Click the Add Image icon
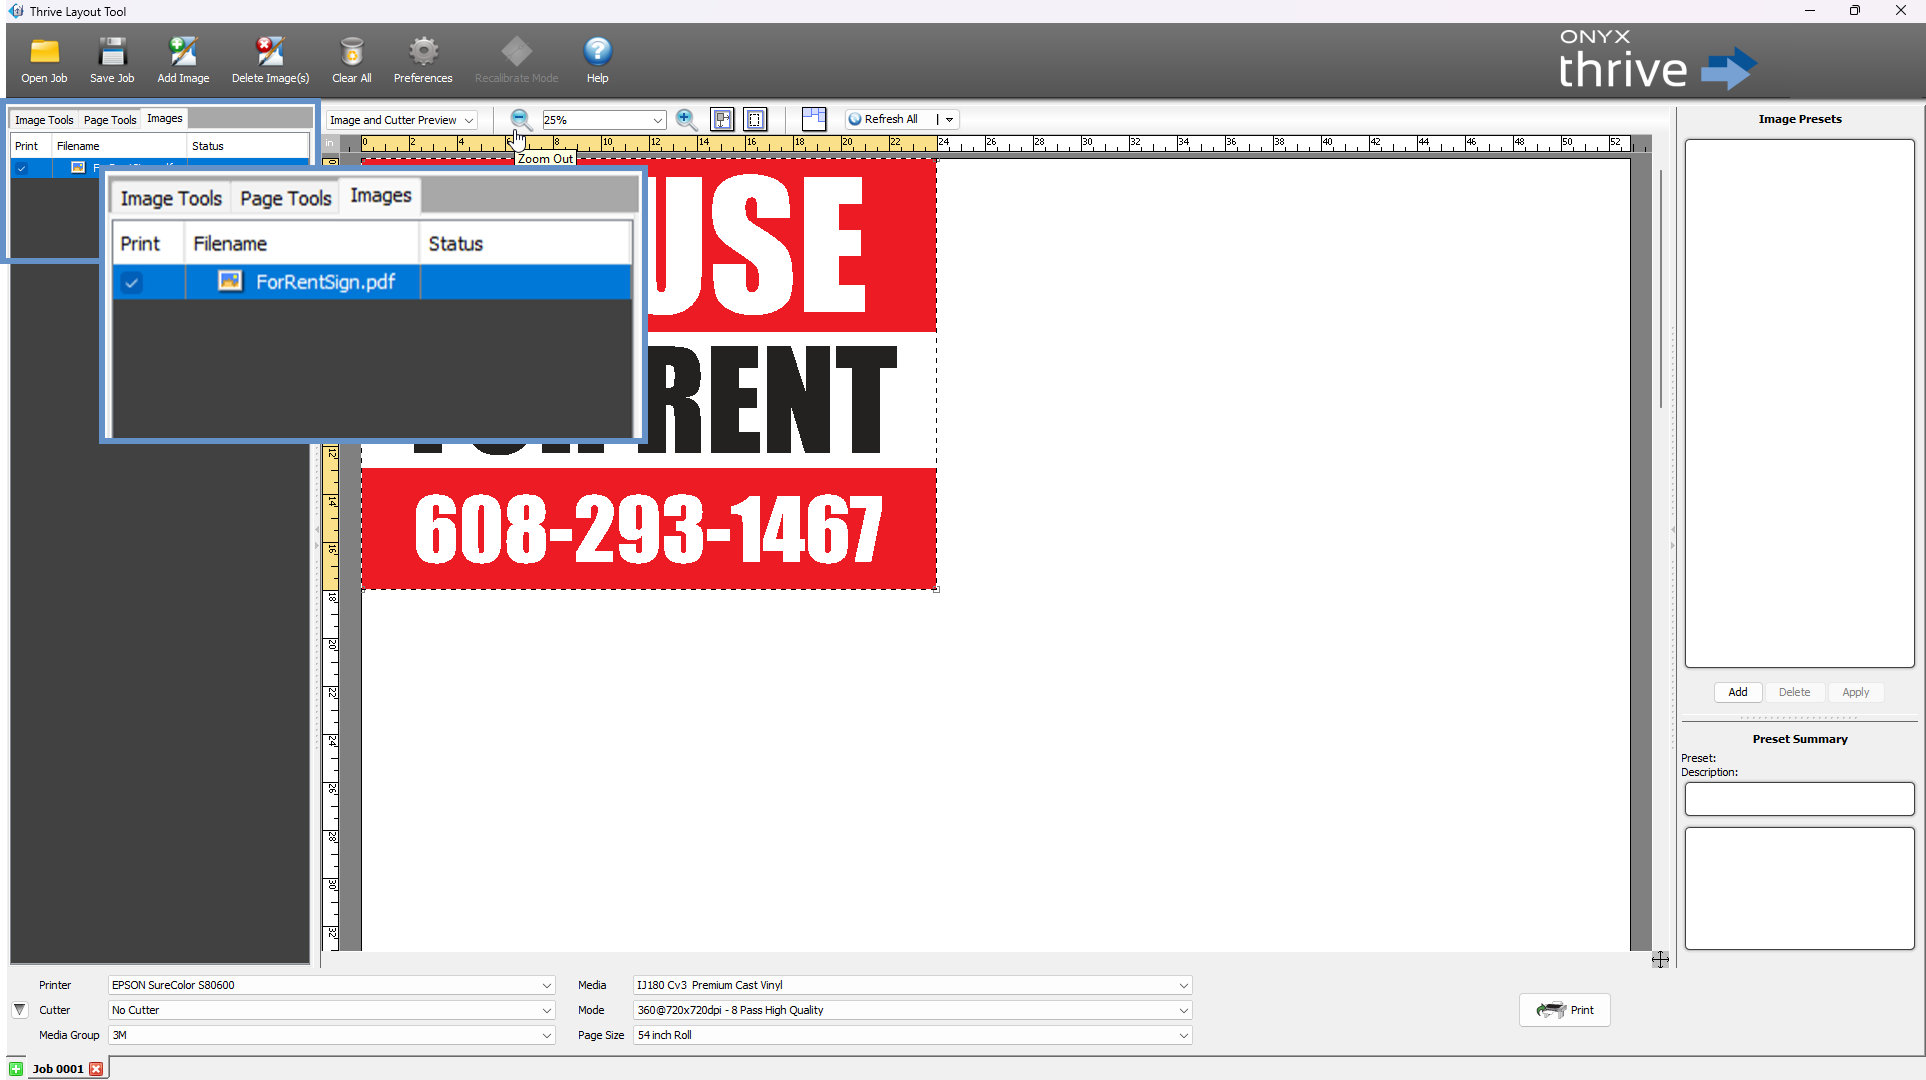Image resolution: width=1926 pixels, height=1080 pixels. tap(183, 52)
